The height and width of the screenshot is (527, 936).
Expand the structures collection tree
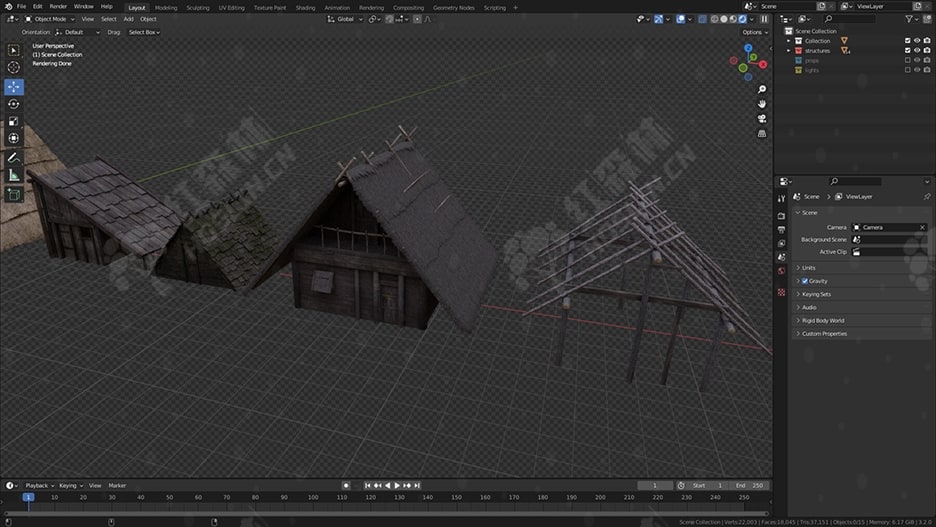click(x=788, y=50)
